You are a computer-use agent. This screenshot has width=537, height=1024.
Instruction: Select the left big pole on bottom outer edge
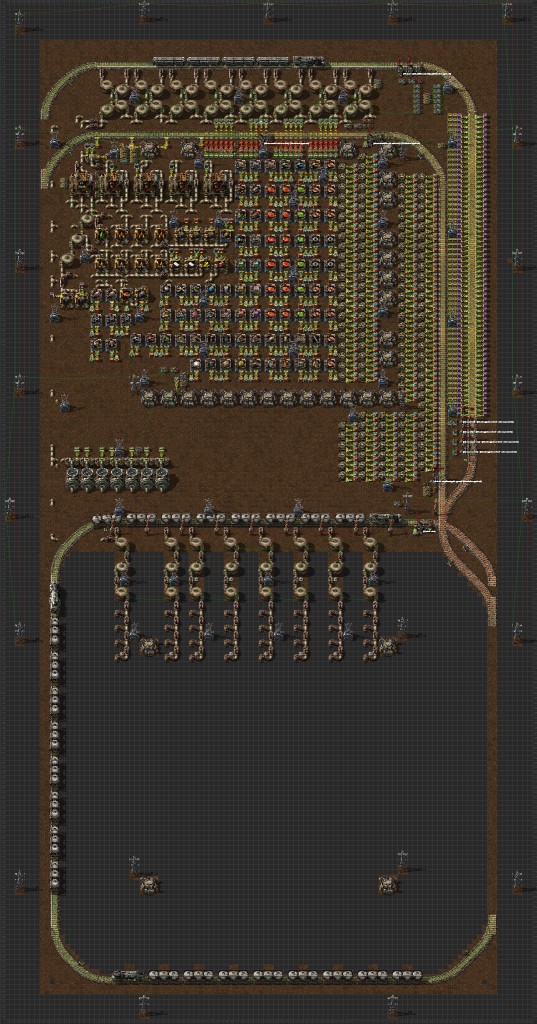[x=144, y=1006]
